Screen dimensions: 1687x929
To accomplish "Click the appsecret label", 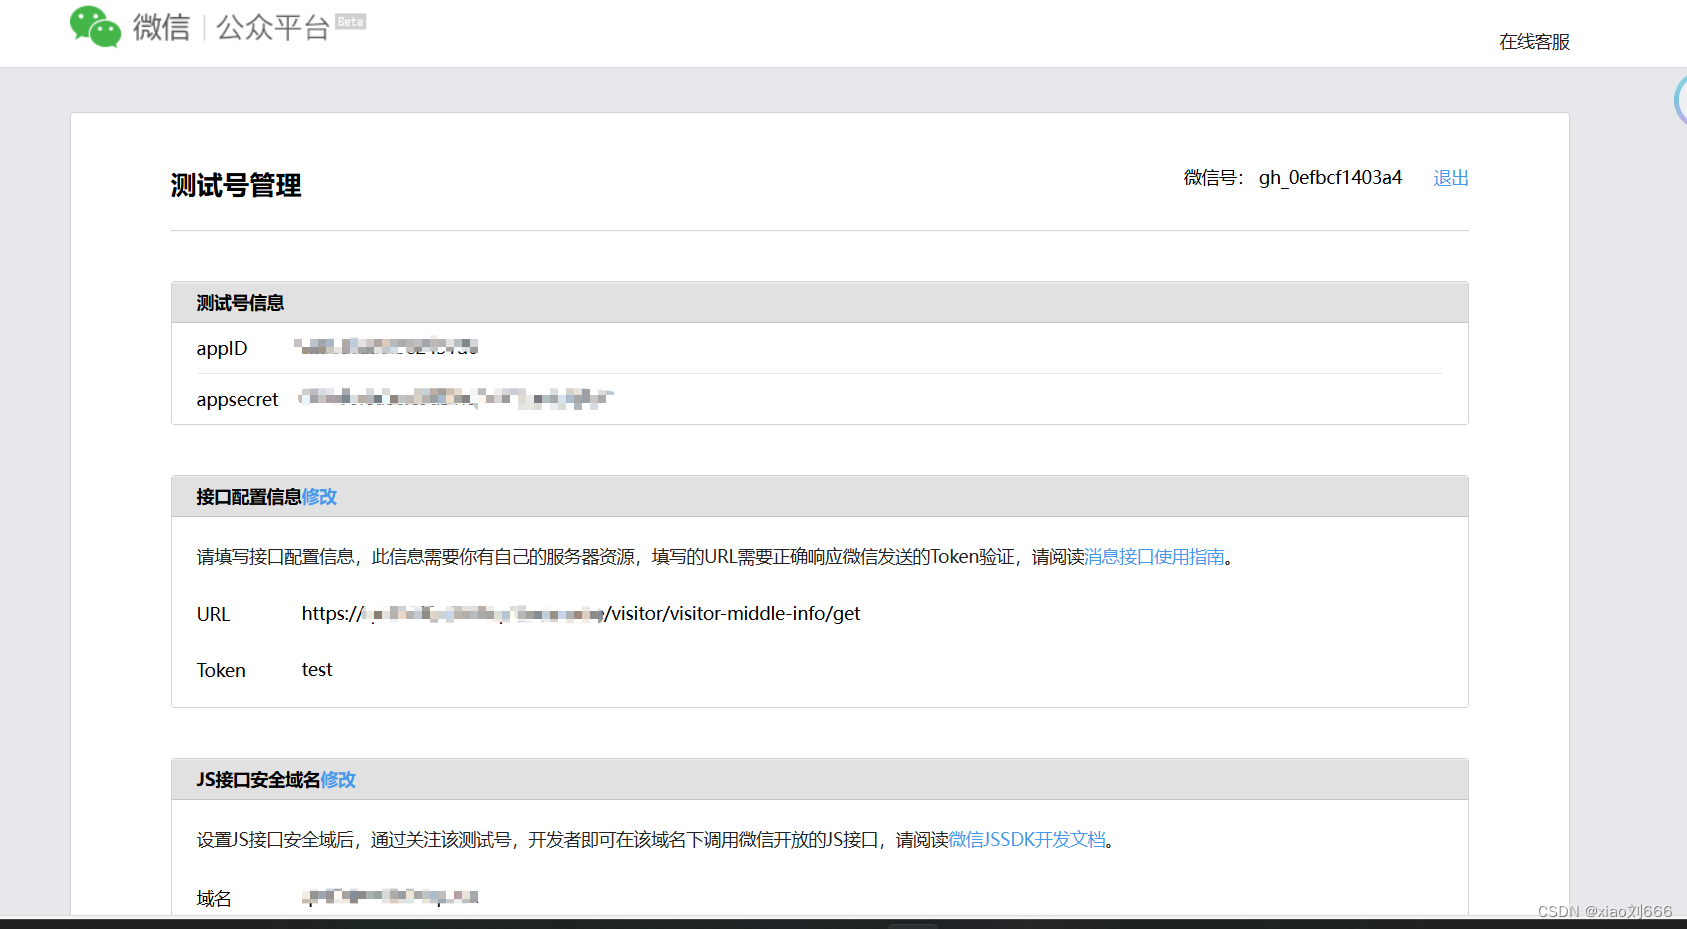I will coord(237,399).
